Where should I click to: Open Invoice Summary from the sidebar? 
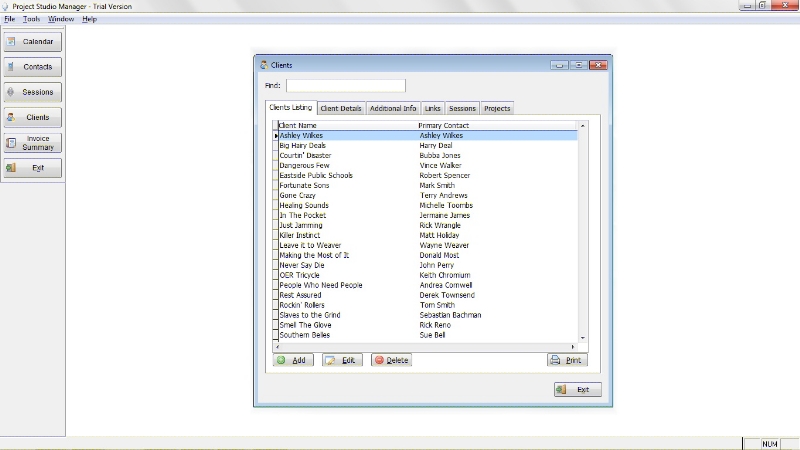tap(33, 143)
